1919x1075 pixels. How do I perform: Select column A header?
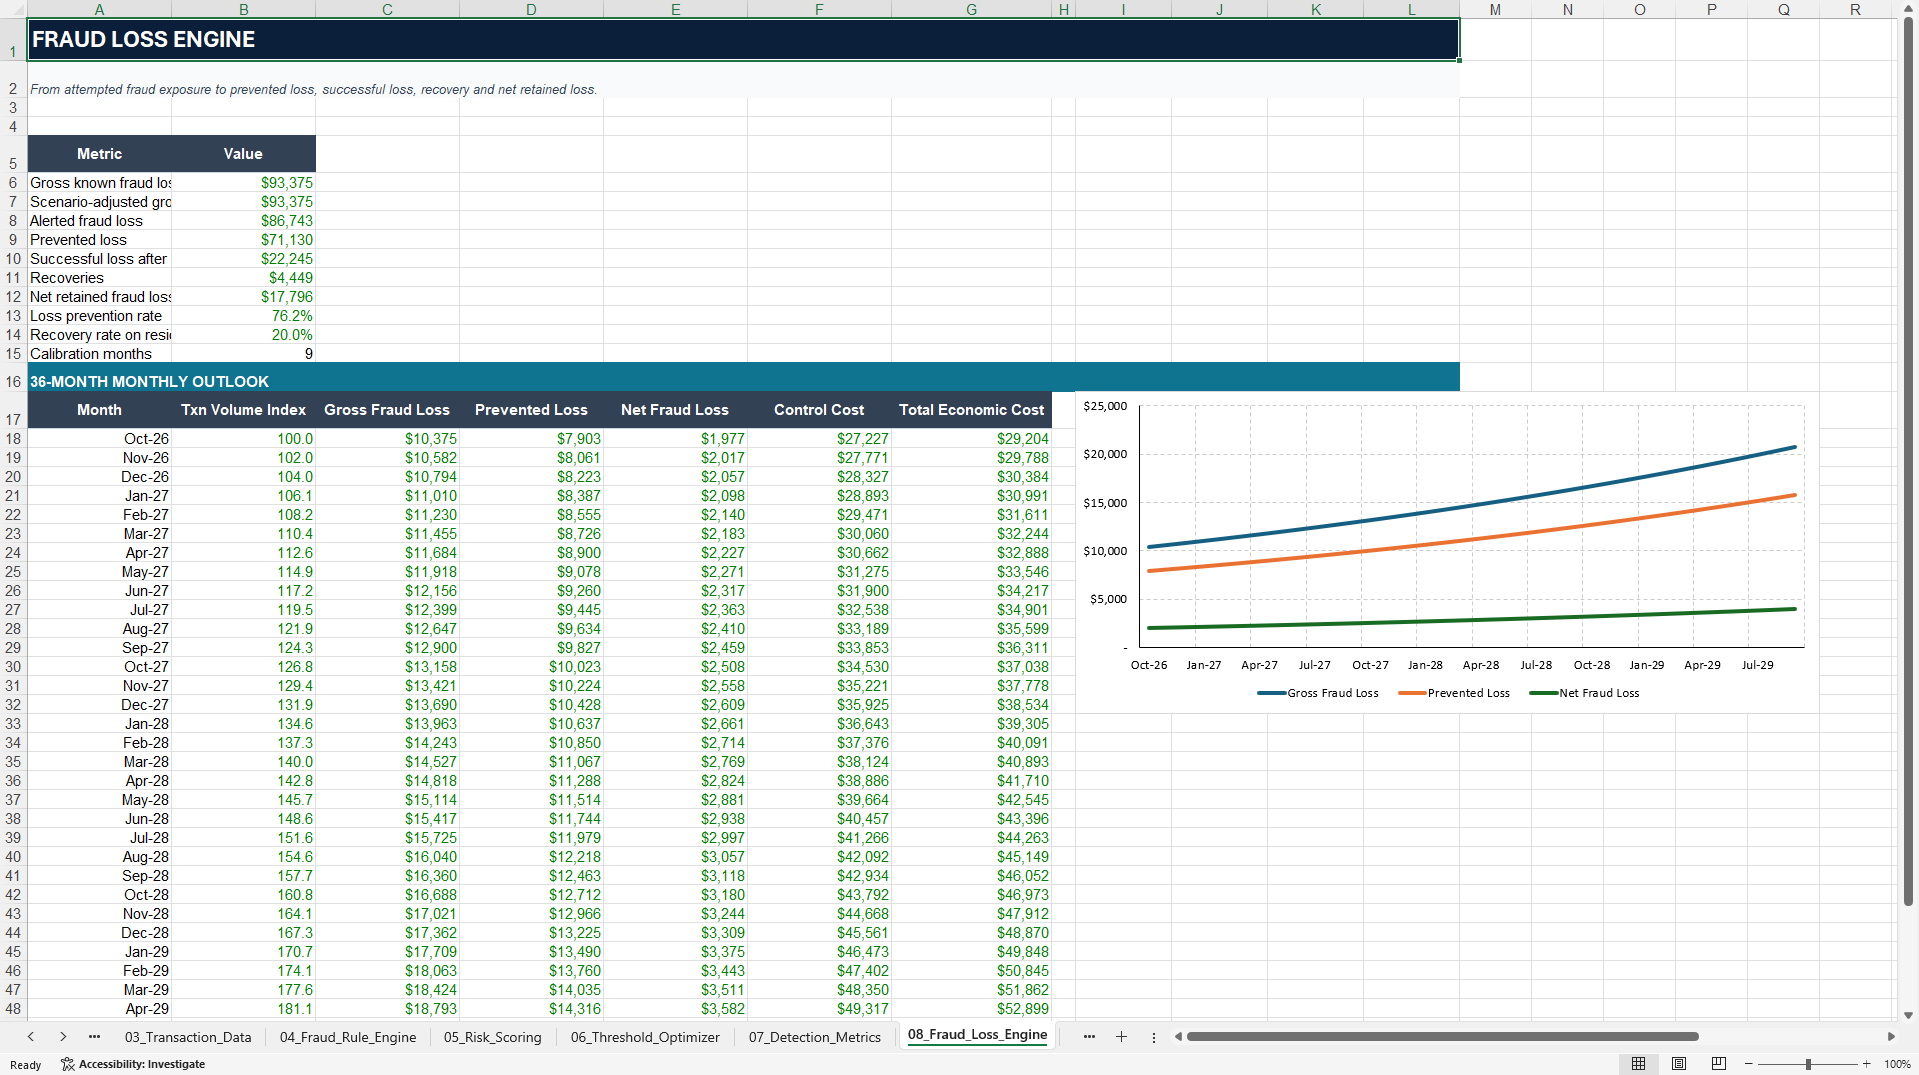(99, 9)
